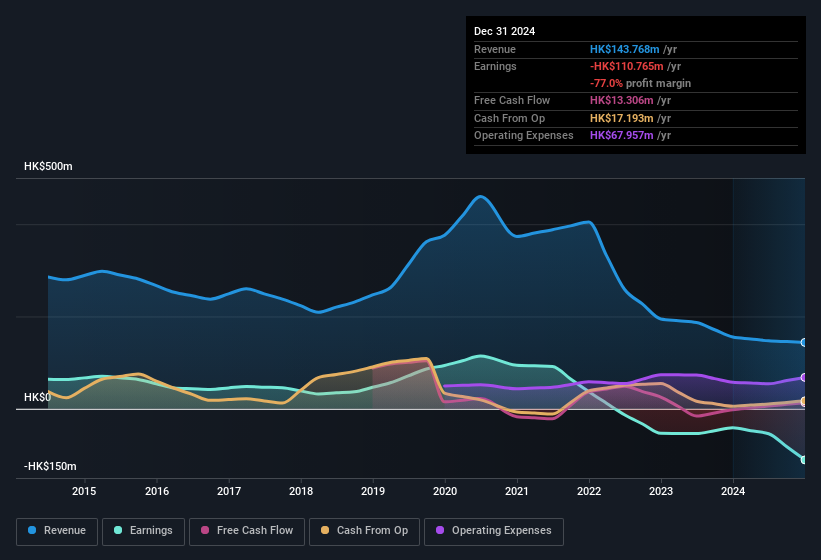Click the -HK$110.765m earnings value
This screenshot has height=560, width=821.
[x=626, y=66]
